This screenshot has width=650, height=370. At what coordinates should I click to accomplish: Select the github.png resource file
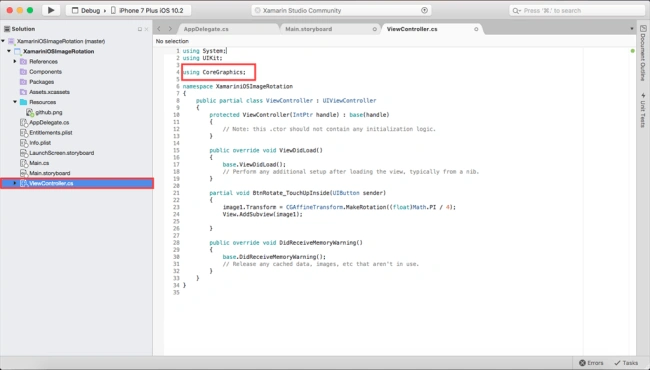point(49,112)
